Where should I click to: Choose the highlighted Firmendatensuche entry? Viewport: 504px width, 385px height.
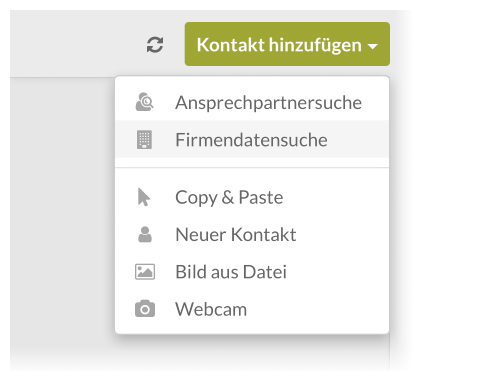click(252, 139)
